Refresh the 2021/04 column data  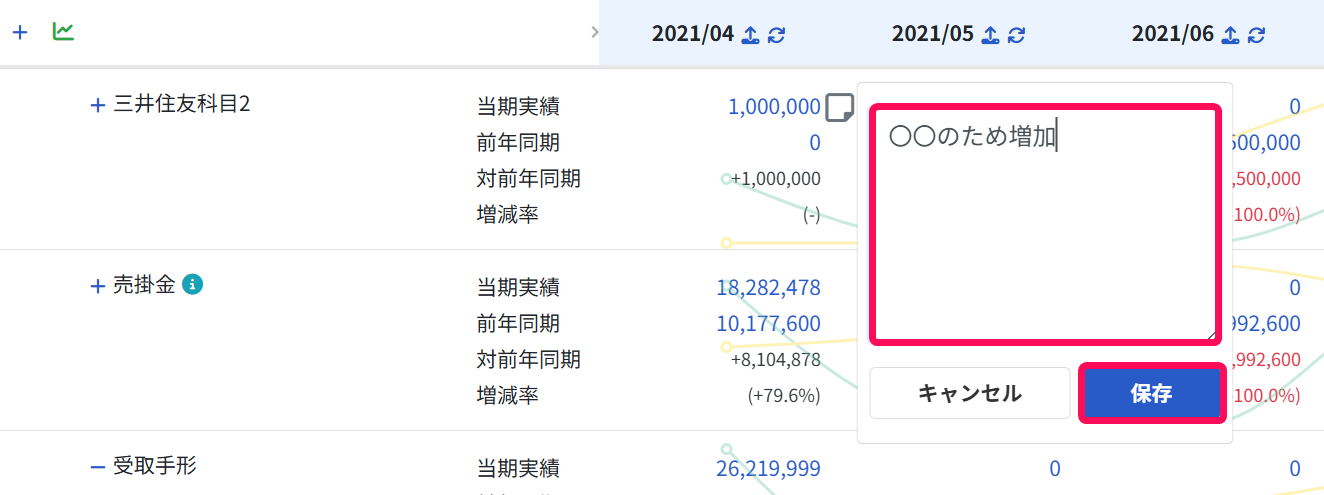pyautogui.click(x=776, y=34)
